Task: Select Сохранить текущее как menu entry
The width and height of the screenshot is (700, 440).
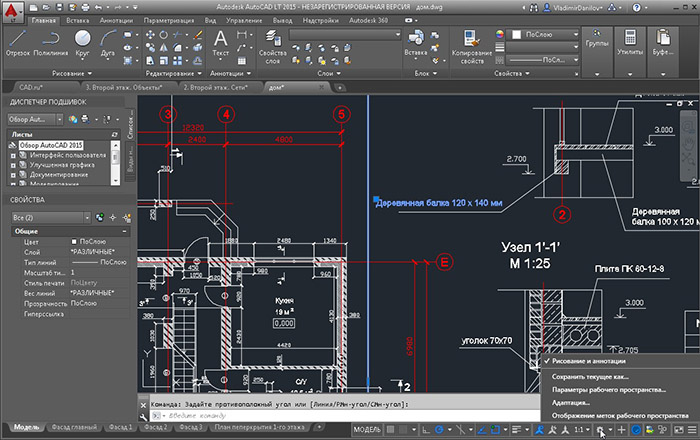Action: [590, 377]
